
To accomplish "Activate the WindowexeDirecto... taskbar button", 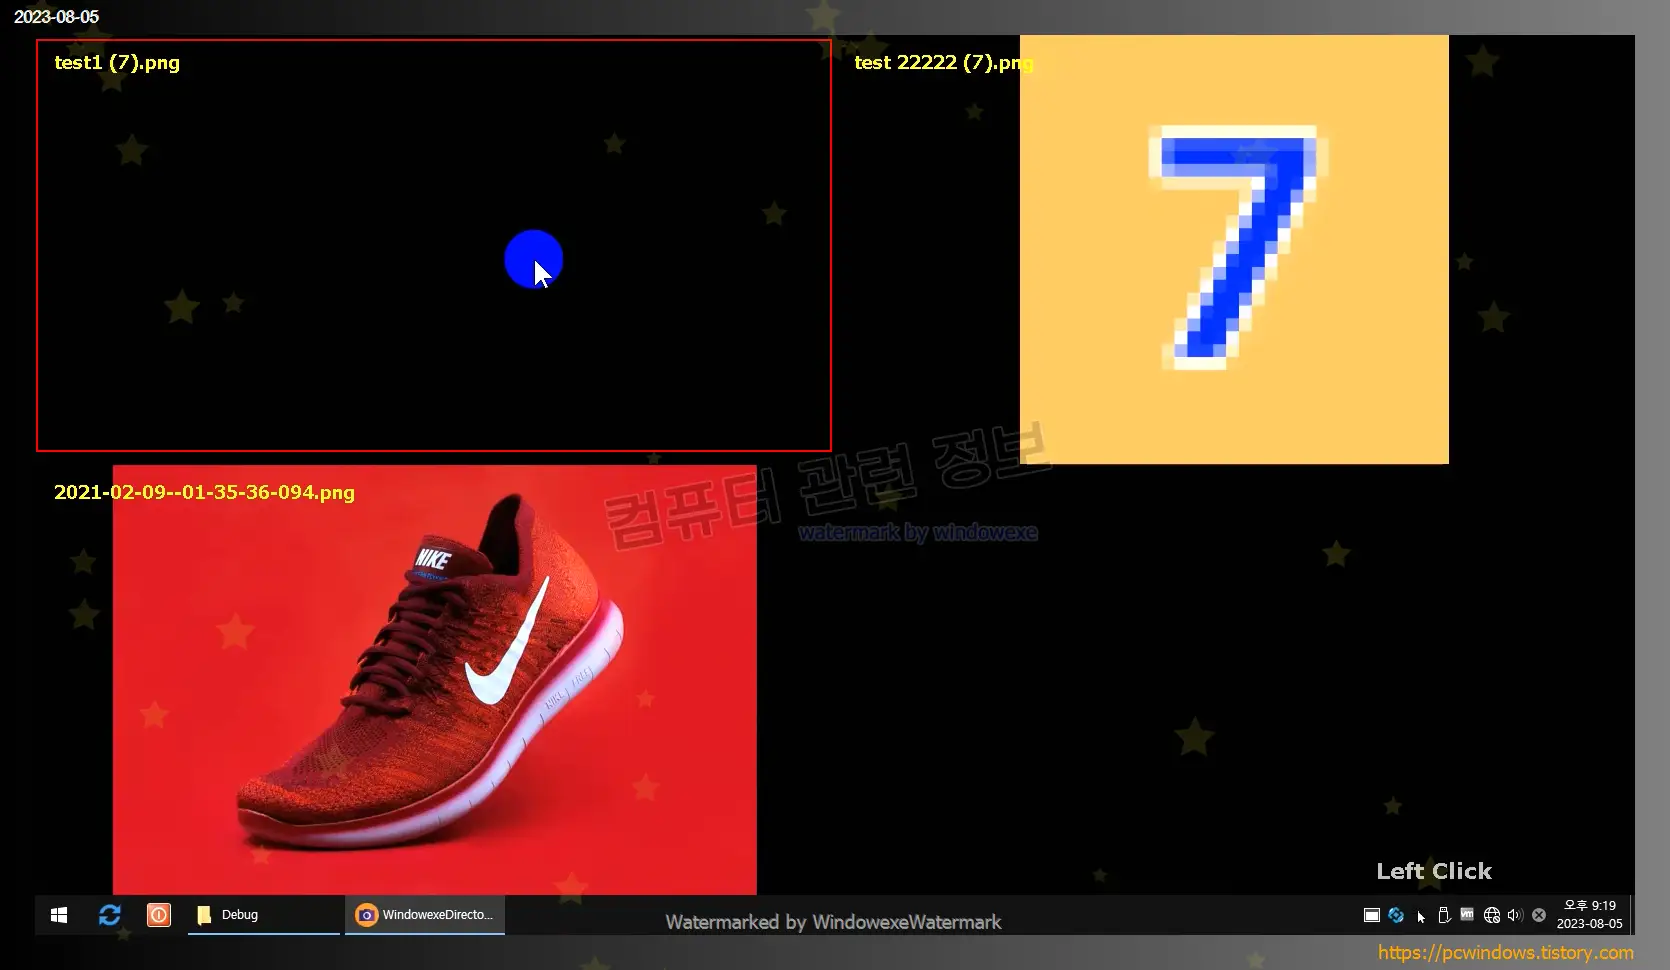I will coord(425,915).
